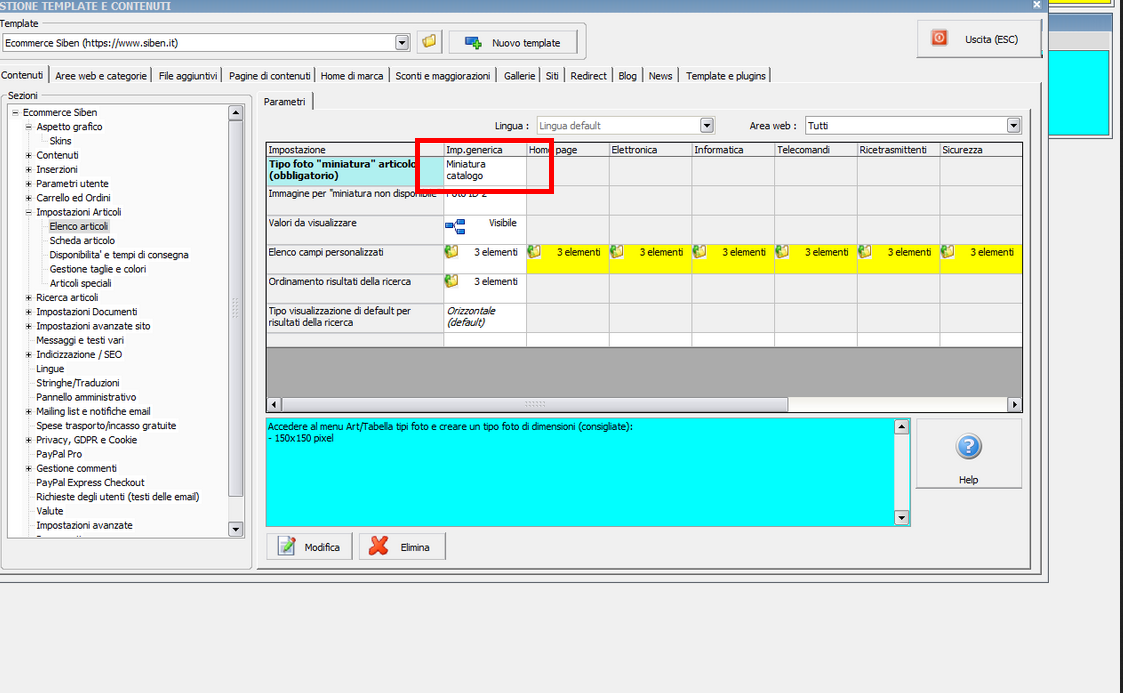1123x693 pixels.
Task: Select Stringhe/Traduzioni tree item
Action: click(77, 383)
